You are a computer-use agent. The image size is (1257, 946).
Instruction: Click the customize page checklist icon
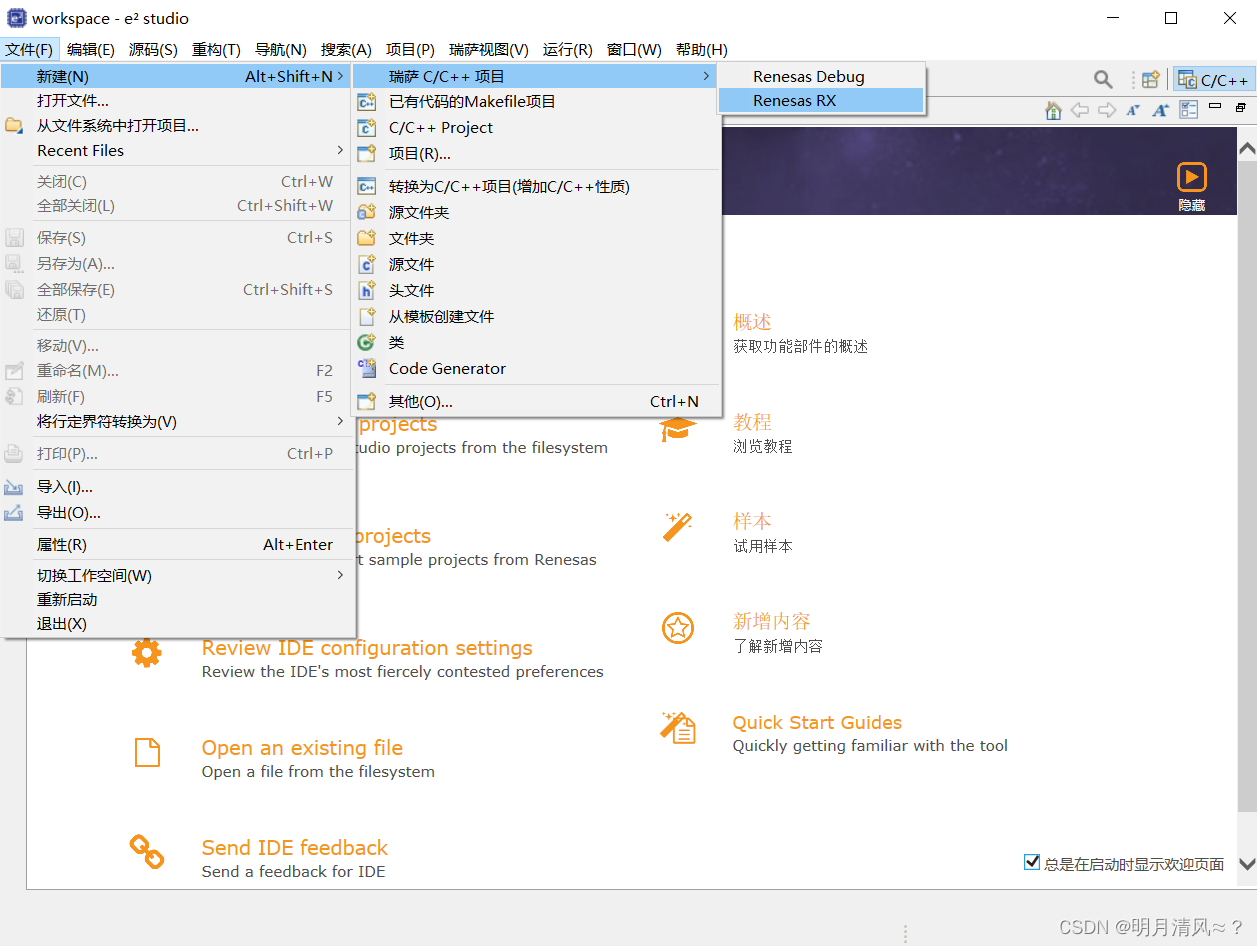pyautogui.click(x=1188, y=110)
